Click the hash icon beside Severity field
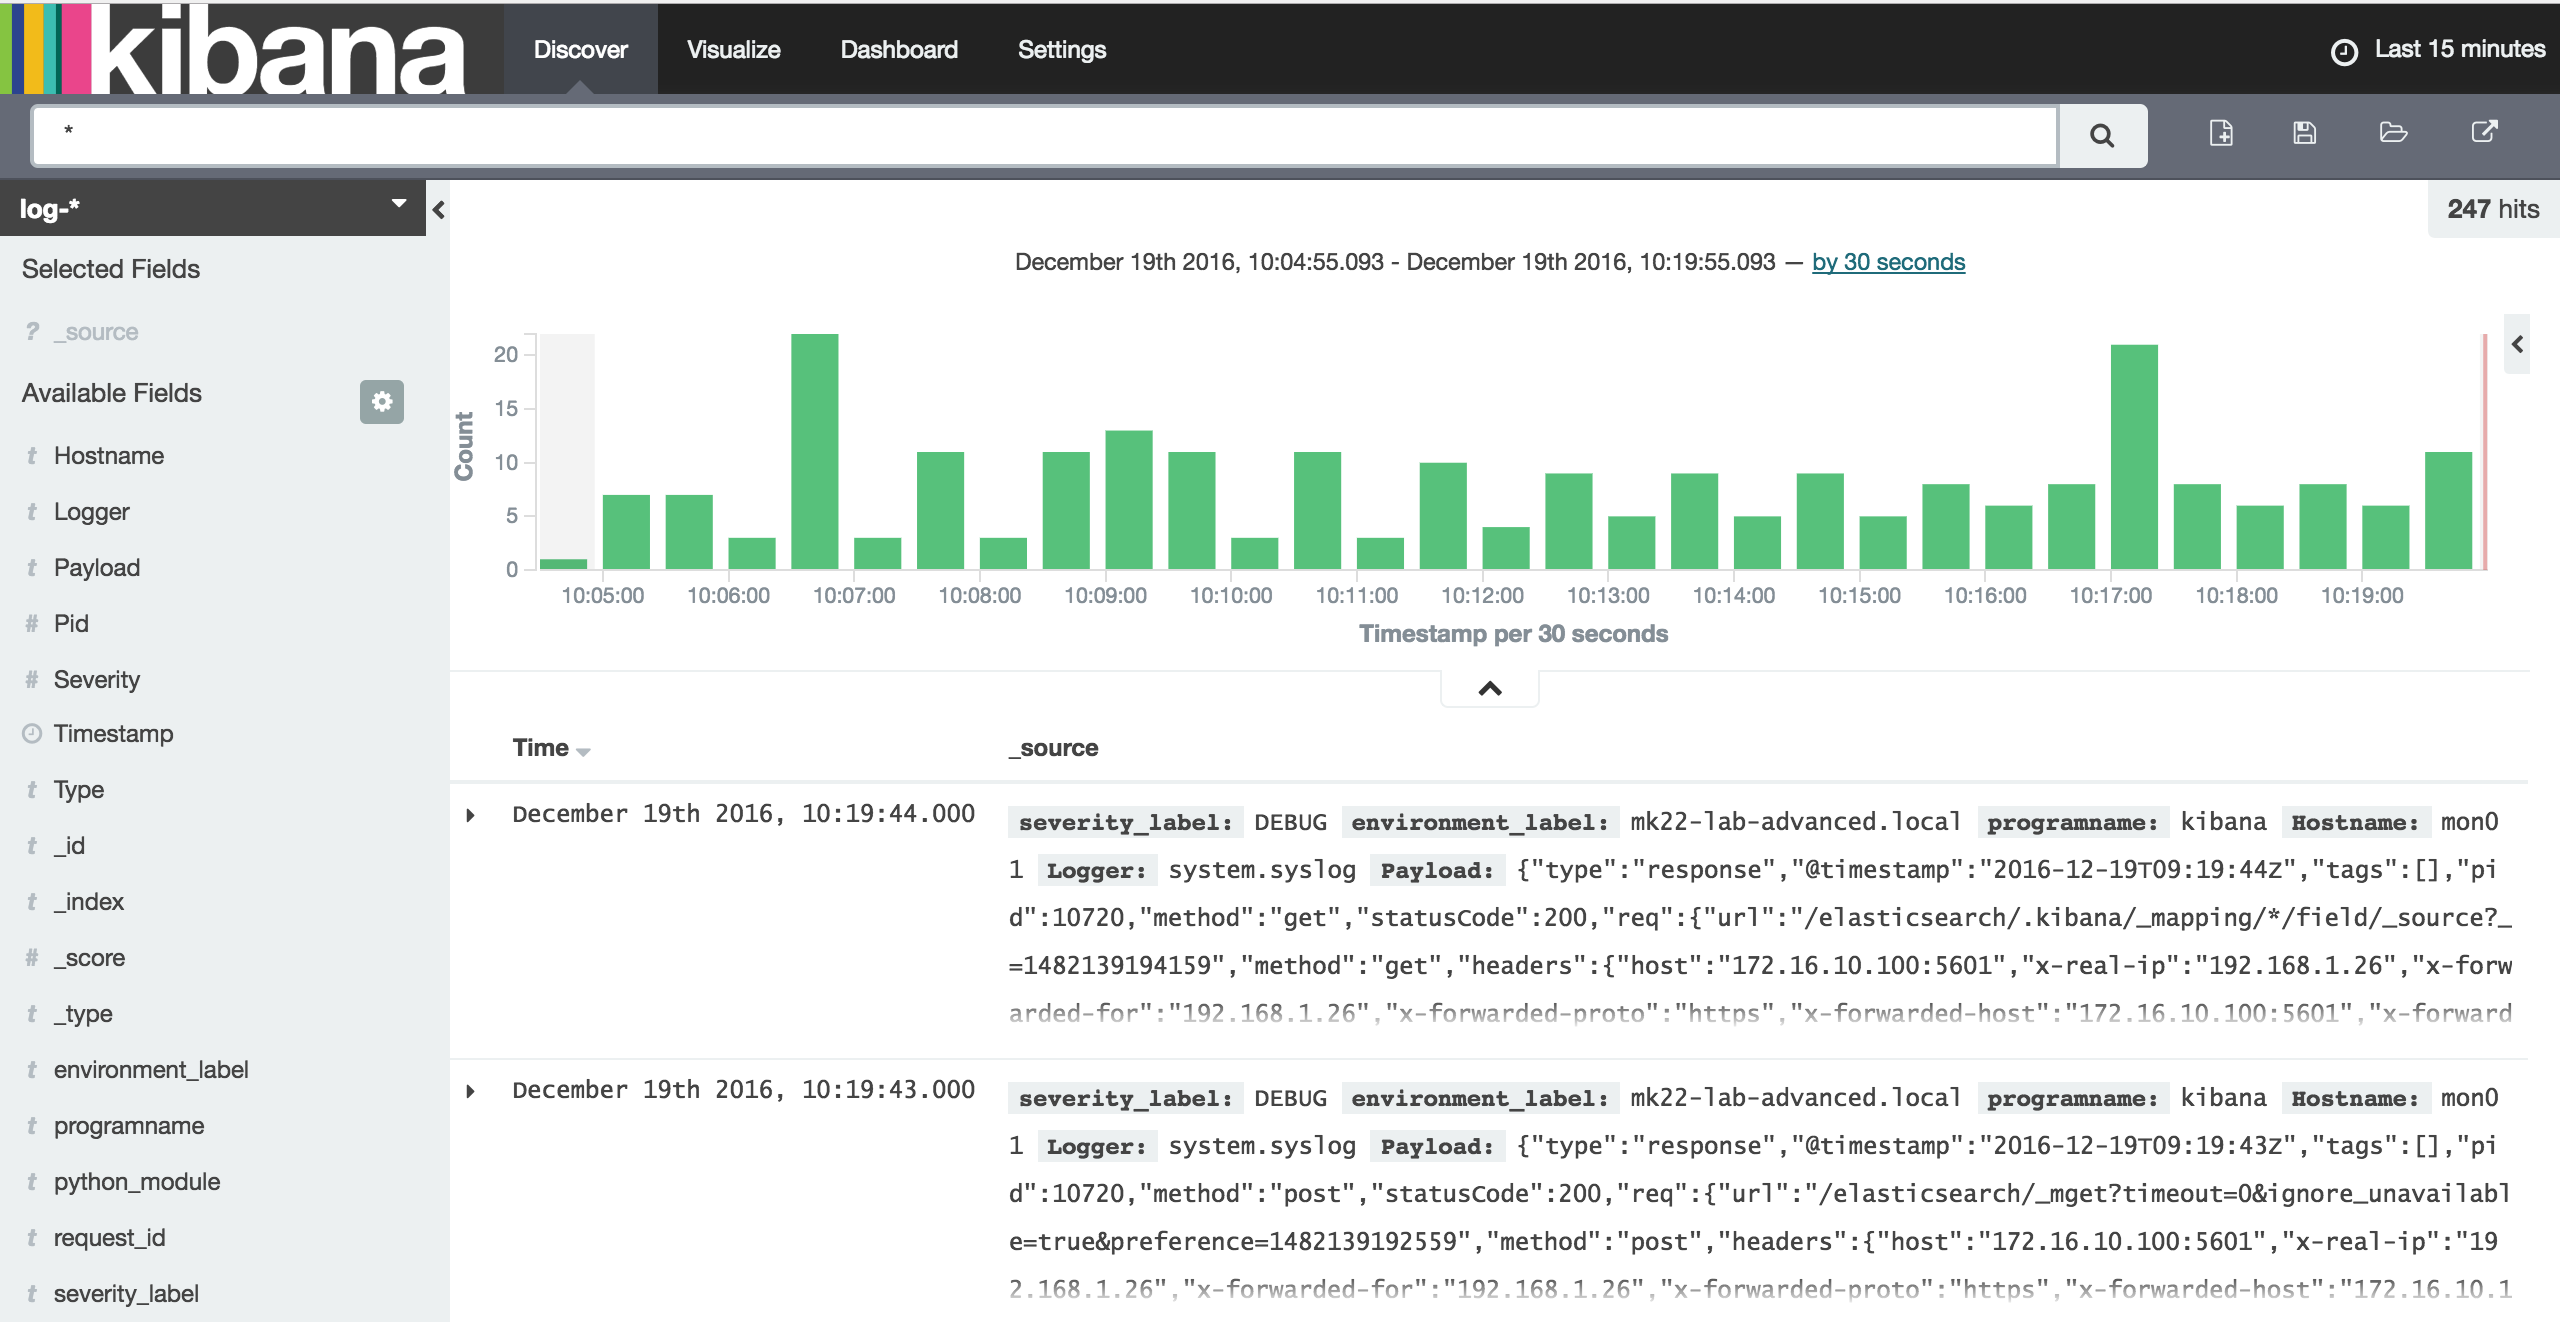Viewport: 2560px width, 1328px height. tap(32, 680)
